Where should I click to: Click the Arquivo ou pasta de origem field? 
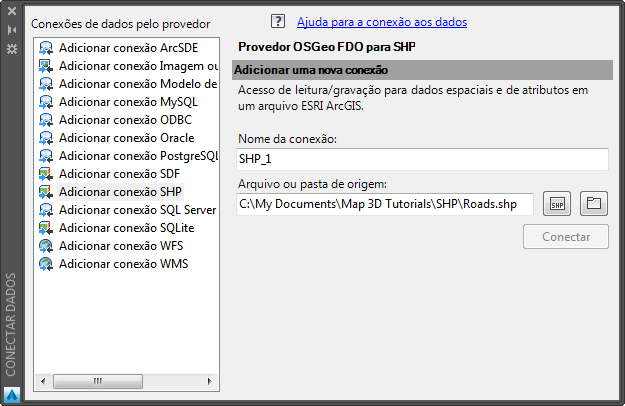(385, 204)
